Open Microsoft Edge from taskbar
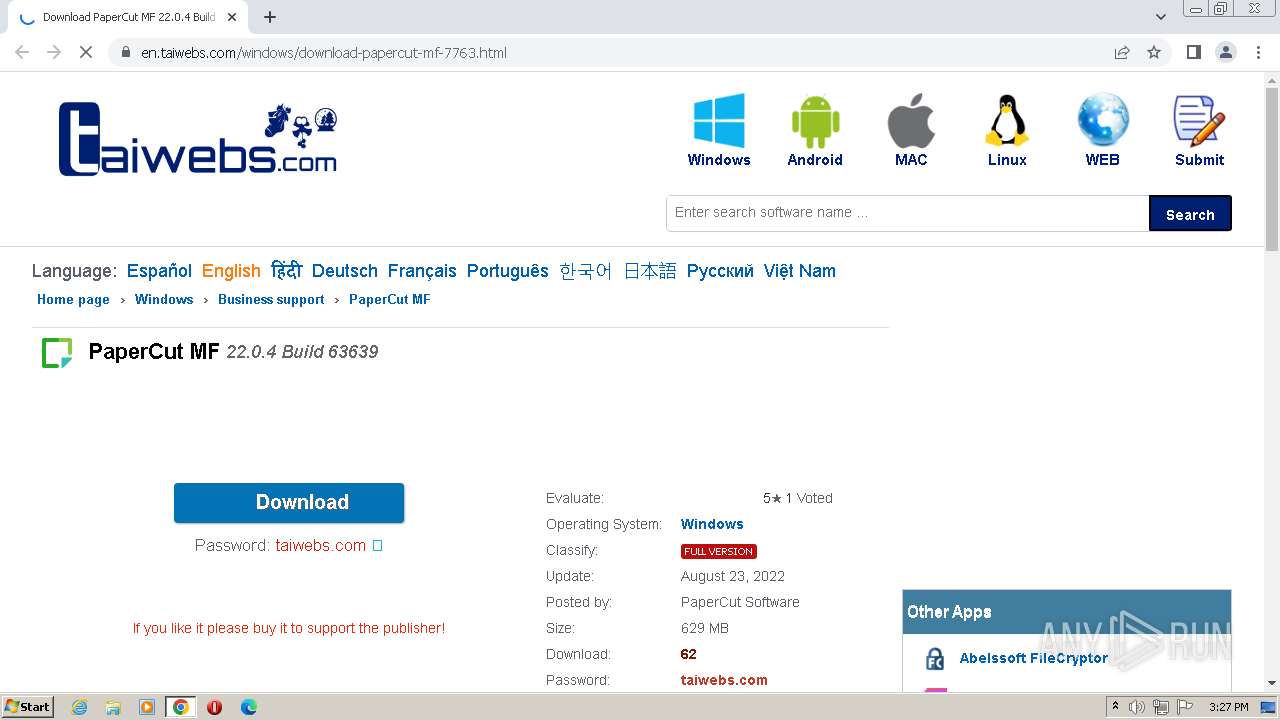The image size is (1280, 720). 248,707
